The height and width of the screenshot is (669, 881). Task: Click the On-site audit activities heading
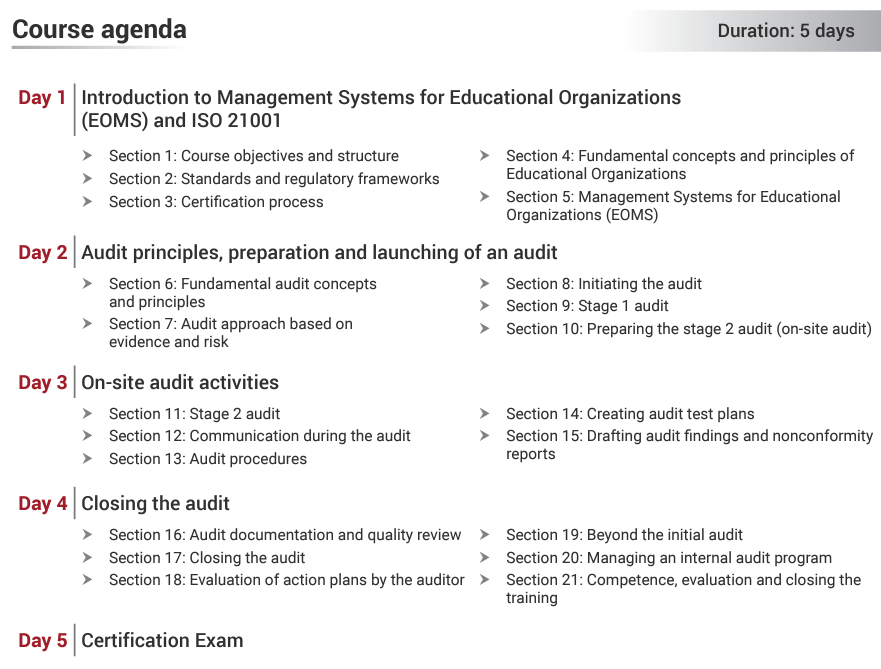pos(179,383)
